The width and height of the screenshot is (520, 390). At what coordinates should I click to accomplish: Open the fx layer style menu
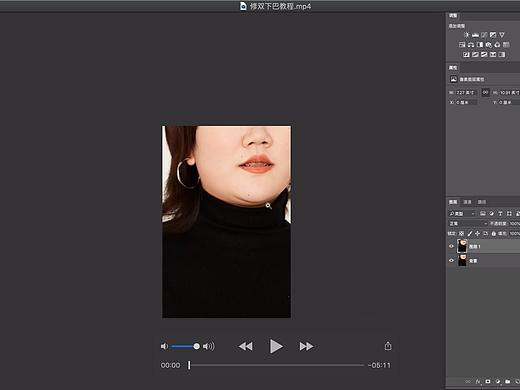478,381
